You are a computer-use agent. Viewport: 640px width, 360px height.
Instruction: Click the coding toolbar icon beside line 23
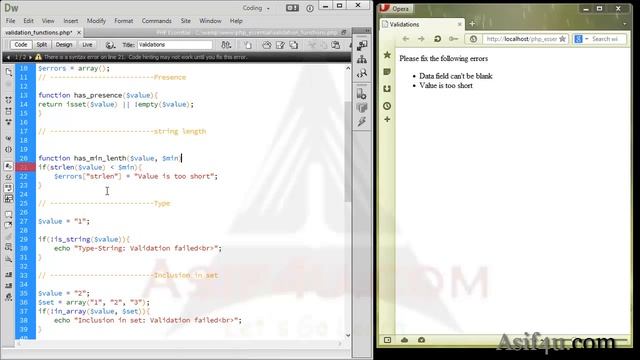pos(9,188)
